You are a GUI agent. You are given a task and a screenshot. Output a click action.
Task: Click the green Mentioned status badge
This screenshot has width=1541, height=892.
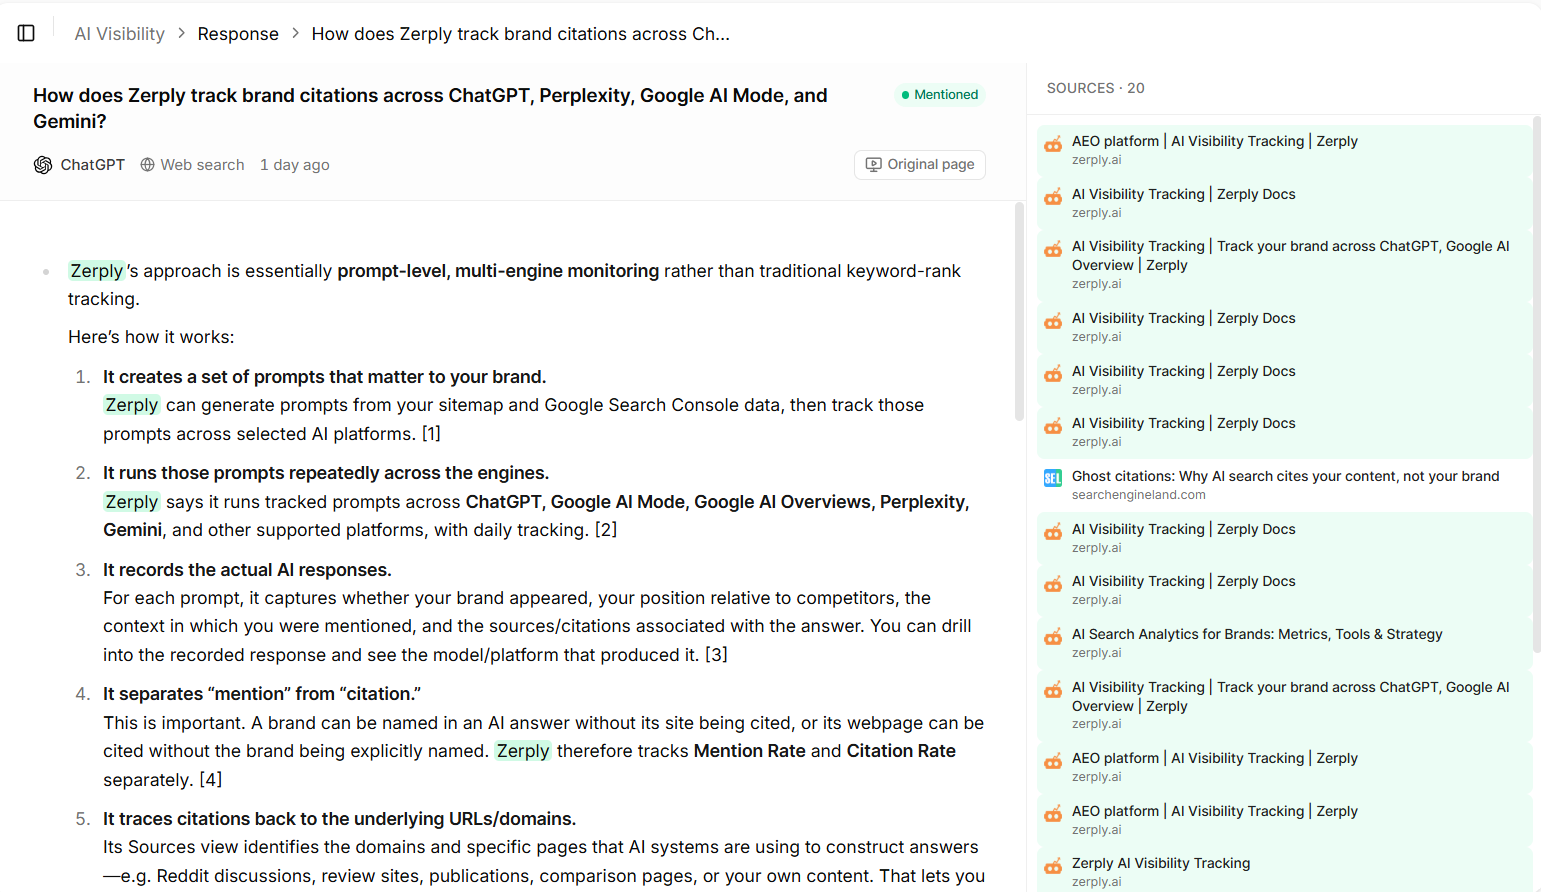tap(940, 95)
